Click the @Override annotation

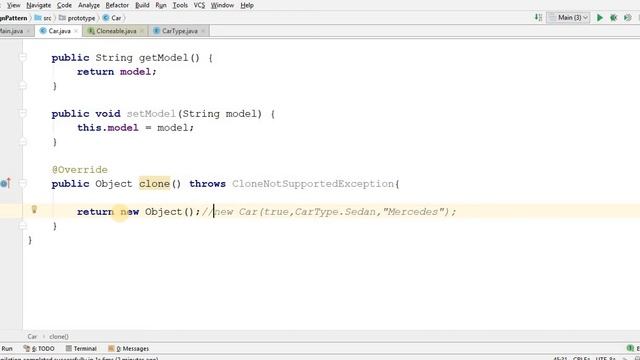[x=80, y=169]
